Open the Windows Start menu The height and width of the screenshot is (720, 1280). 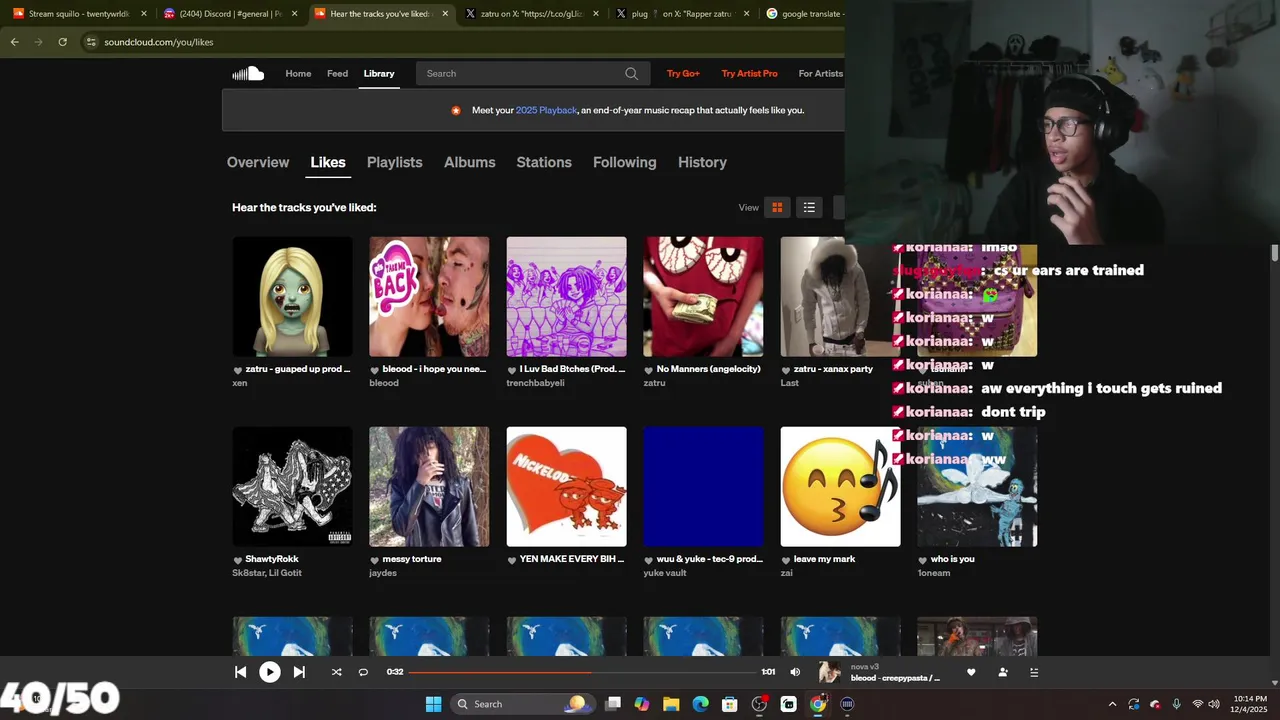pos(433,704)
